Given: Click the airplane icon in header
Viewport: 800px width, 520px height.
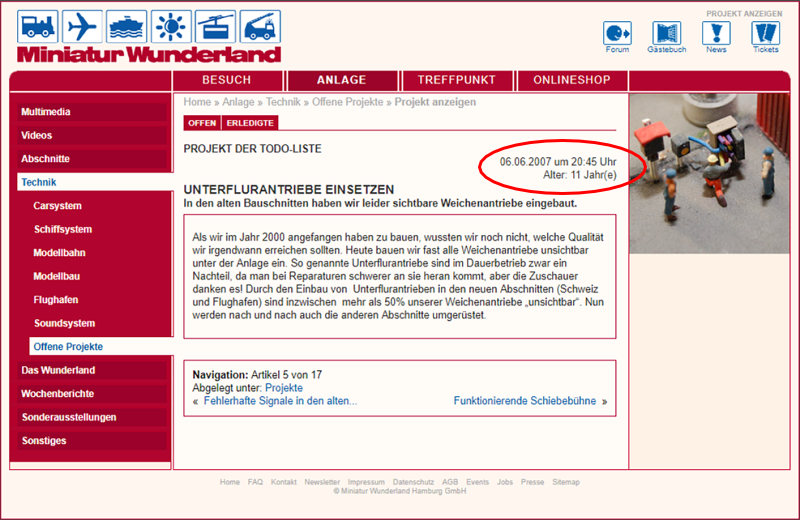Looking at the screenshot, I should 82,27.
